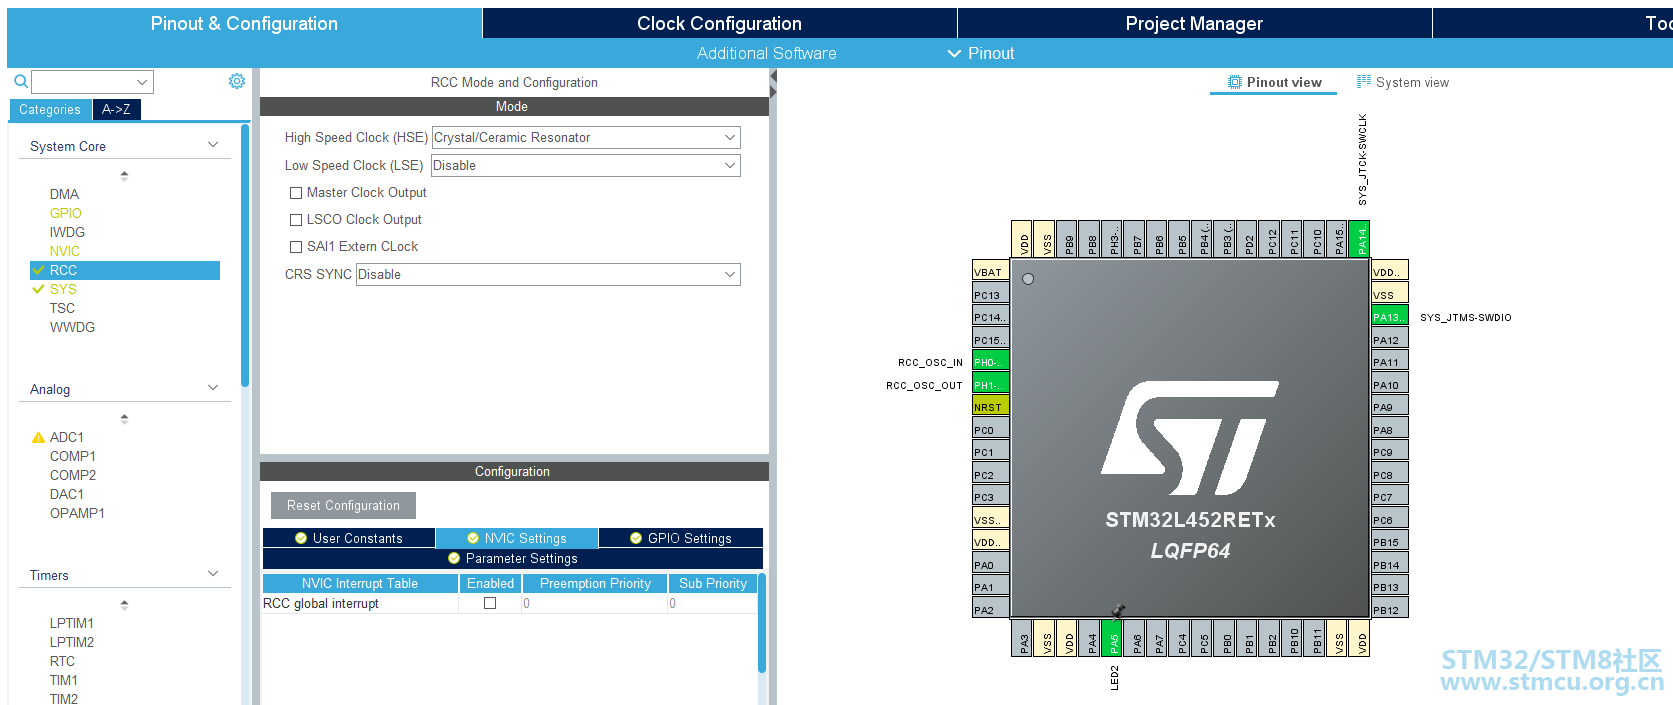Viewport: 1673px width, 705px height.
Task: Collapse the Timers category
Action: (213, 574)
